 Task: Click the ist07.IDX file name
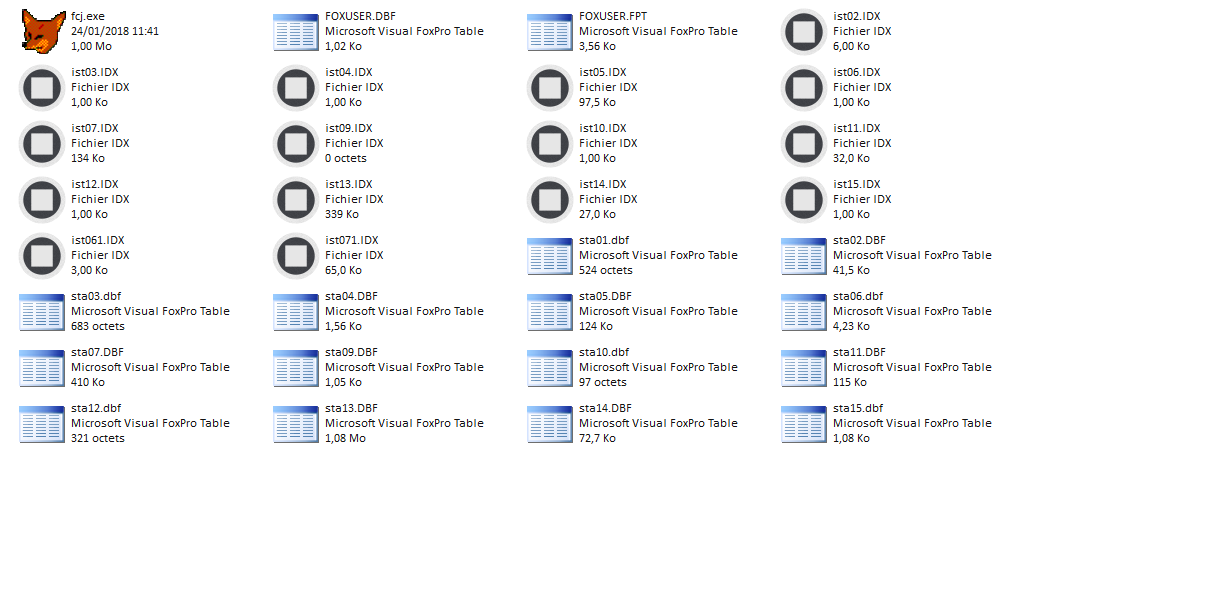point(95,128)
